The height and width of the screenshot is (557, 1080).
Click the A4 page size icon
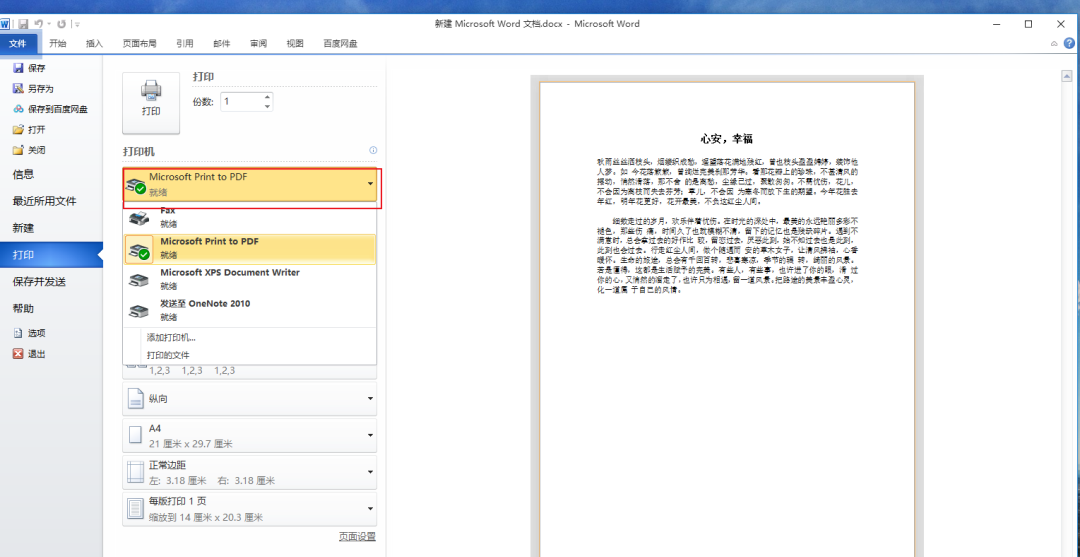(135, 435)
